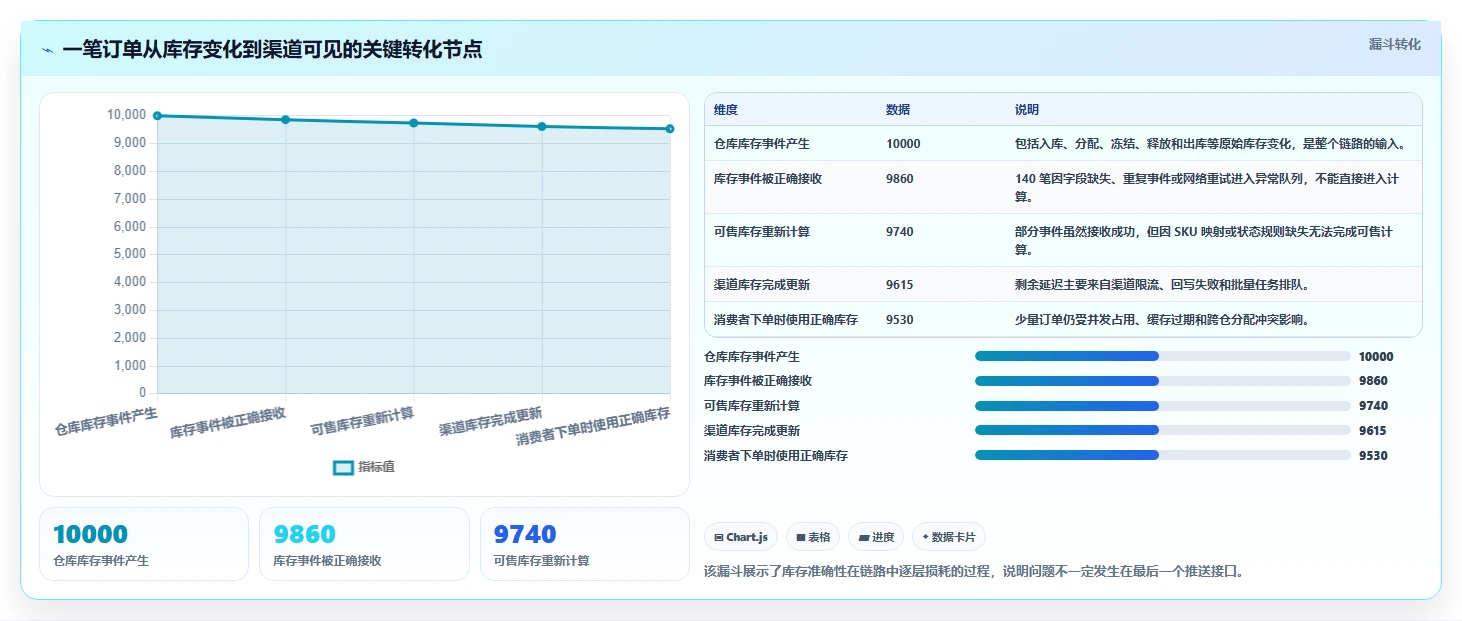This screenshot has width=1462, height=621.
Task: Click table value 9615
Action: [x=900, y=285]
